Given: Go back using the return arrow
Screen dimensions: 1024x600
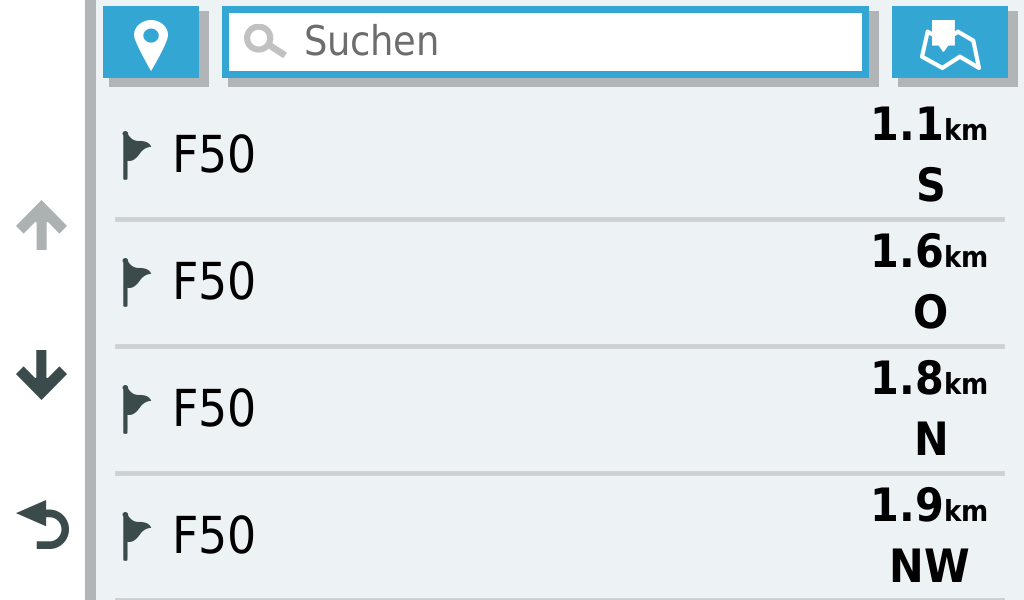Looking at the screenshot, I should click(43, 525).
